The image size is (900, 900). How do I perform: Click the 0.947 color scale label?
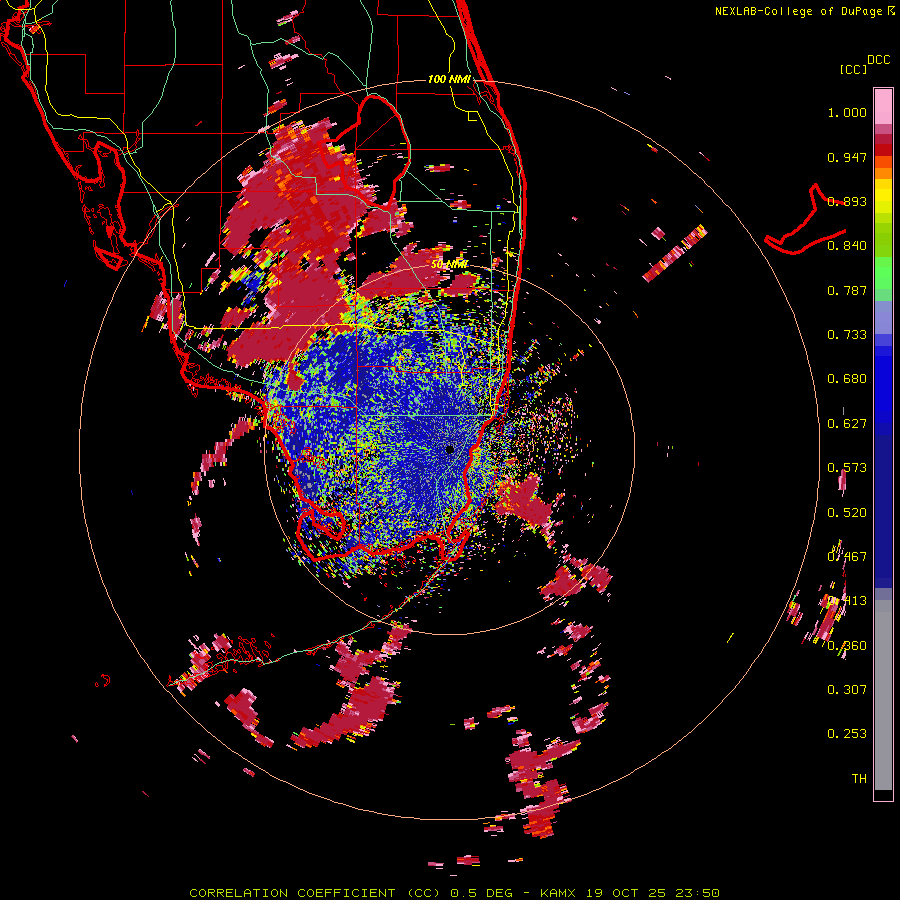(847, 157)
